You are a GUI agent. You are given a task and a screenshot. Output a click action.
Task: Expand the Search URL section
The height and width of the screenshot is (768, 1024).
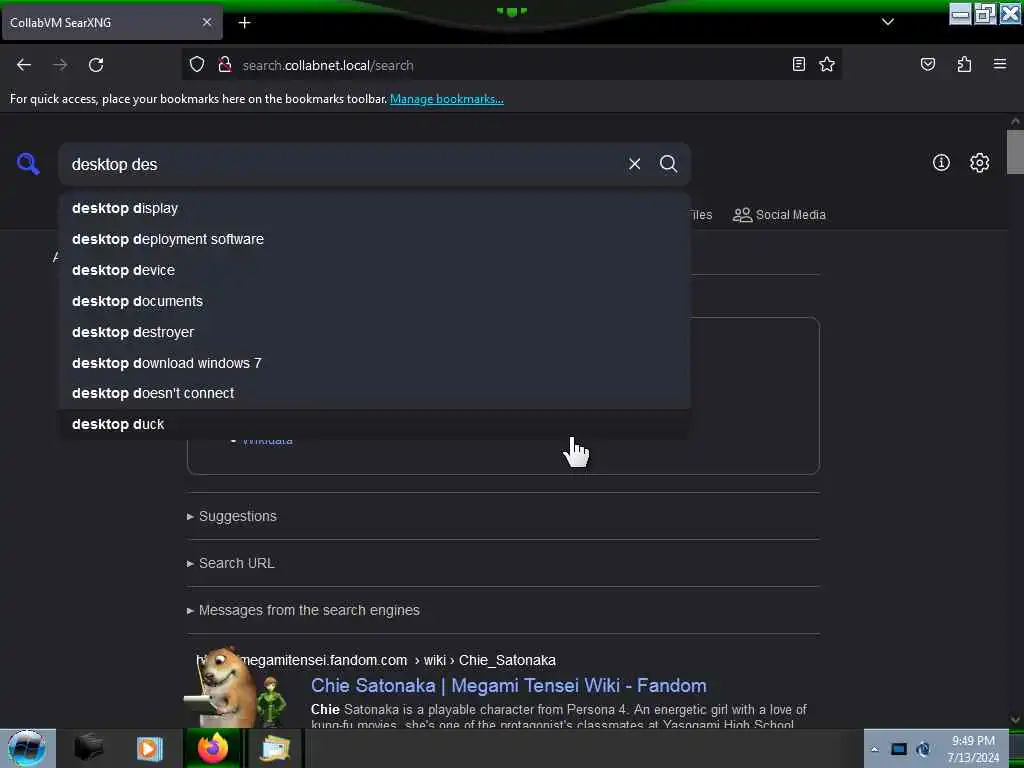[x=231, y=563]
